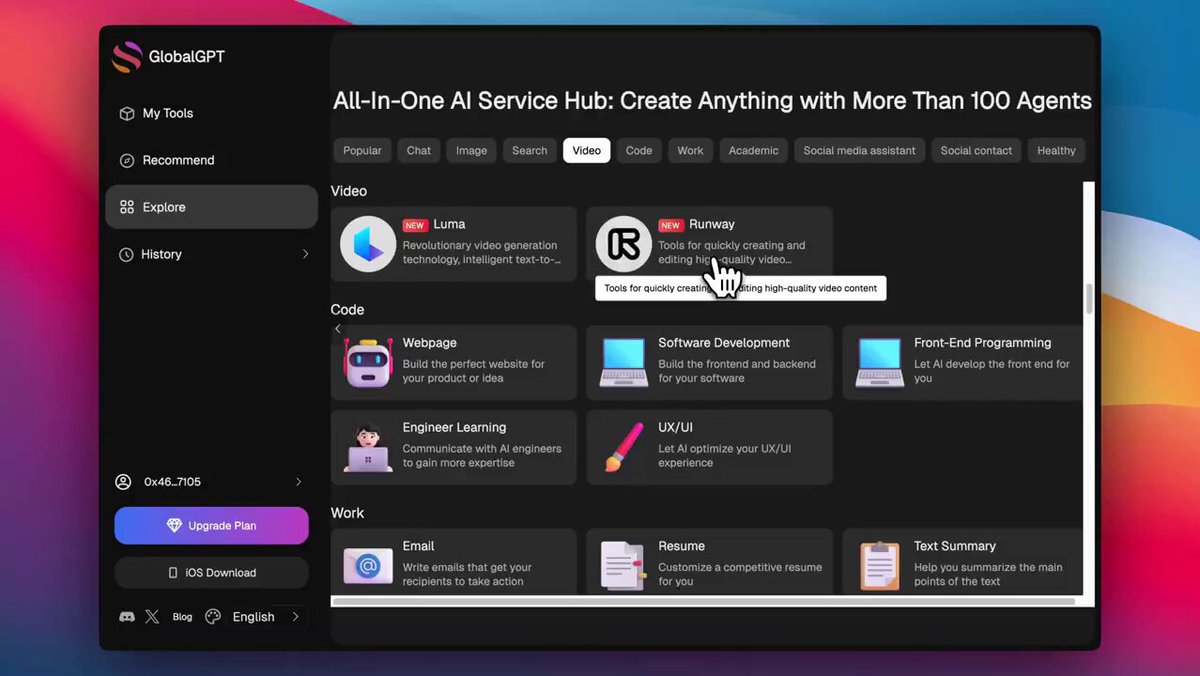
Task: Select the Explore grid icon
Action: click(127, 208)
